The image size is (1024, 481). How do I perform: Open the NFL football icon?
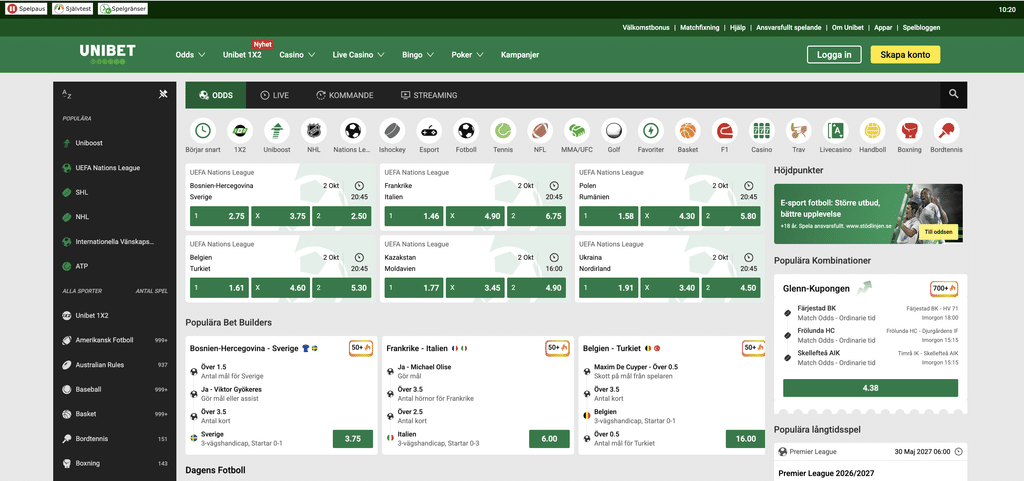(540, 131)
